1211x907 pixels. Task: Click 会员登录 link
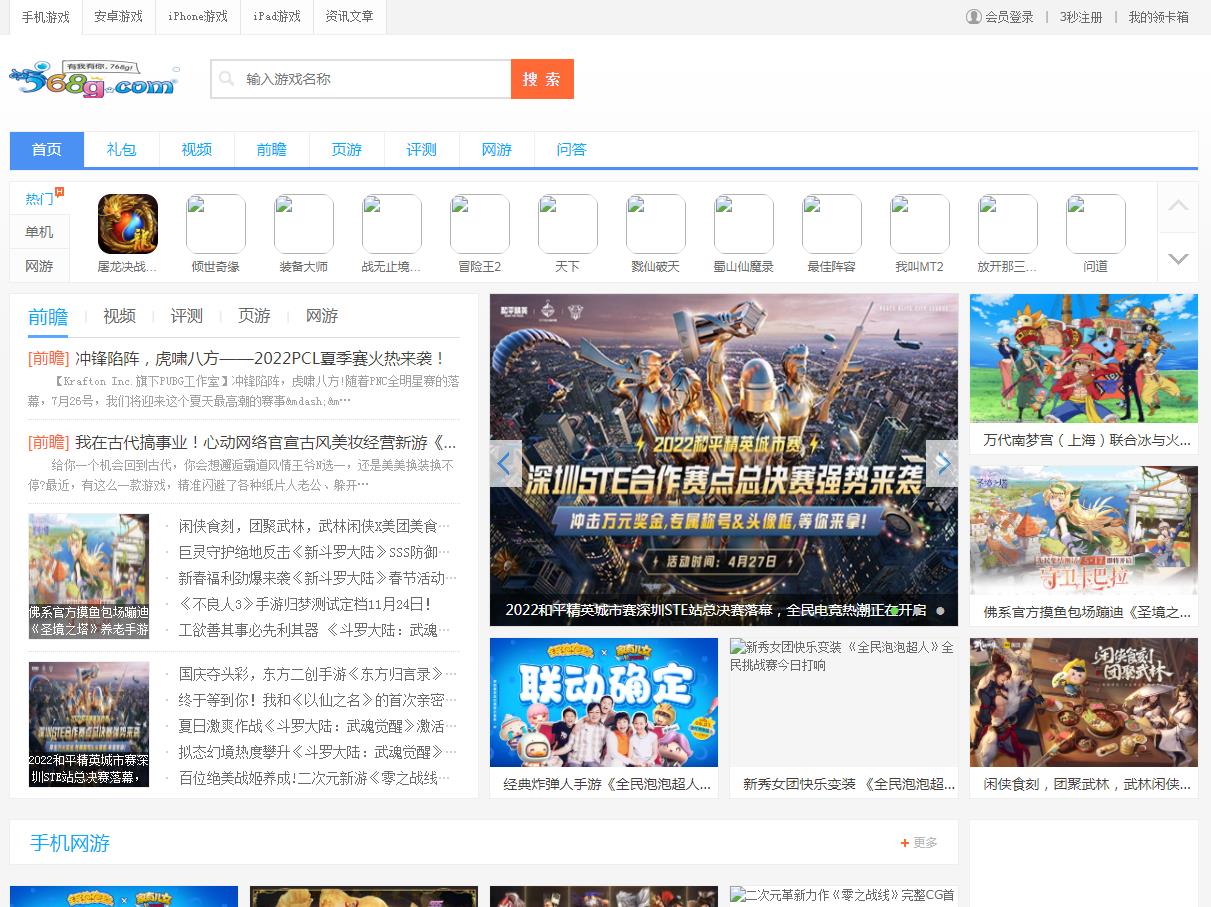pyautogui.click(x=1009, y=17)
